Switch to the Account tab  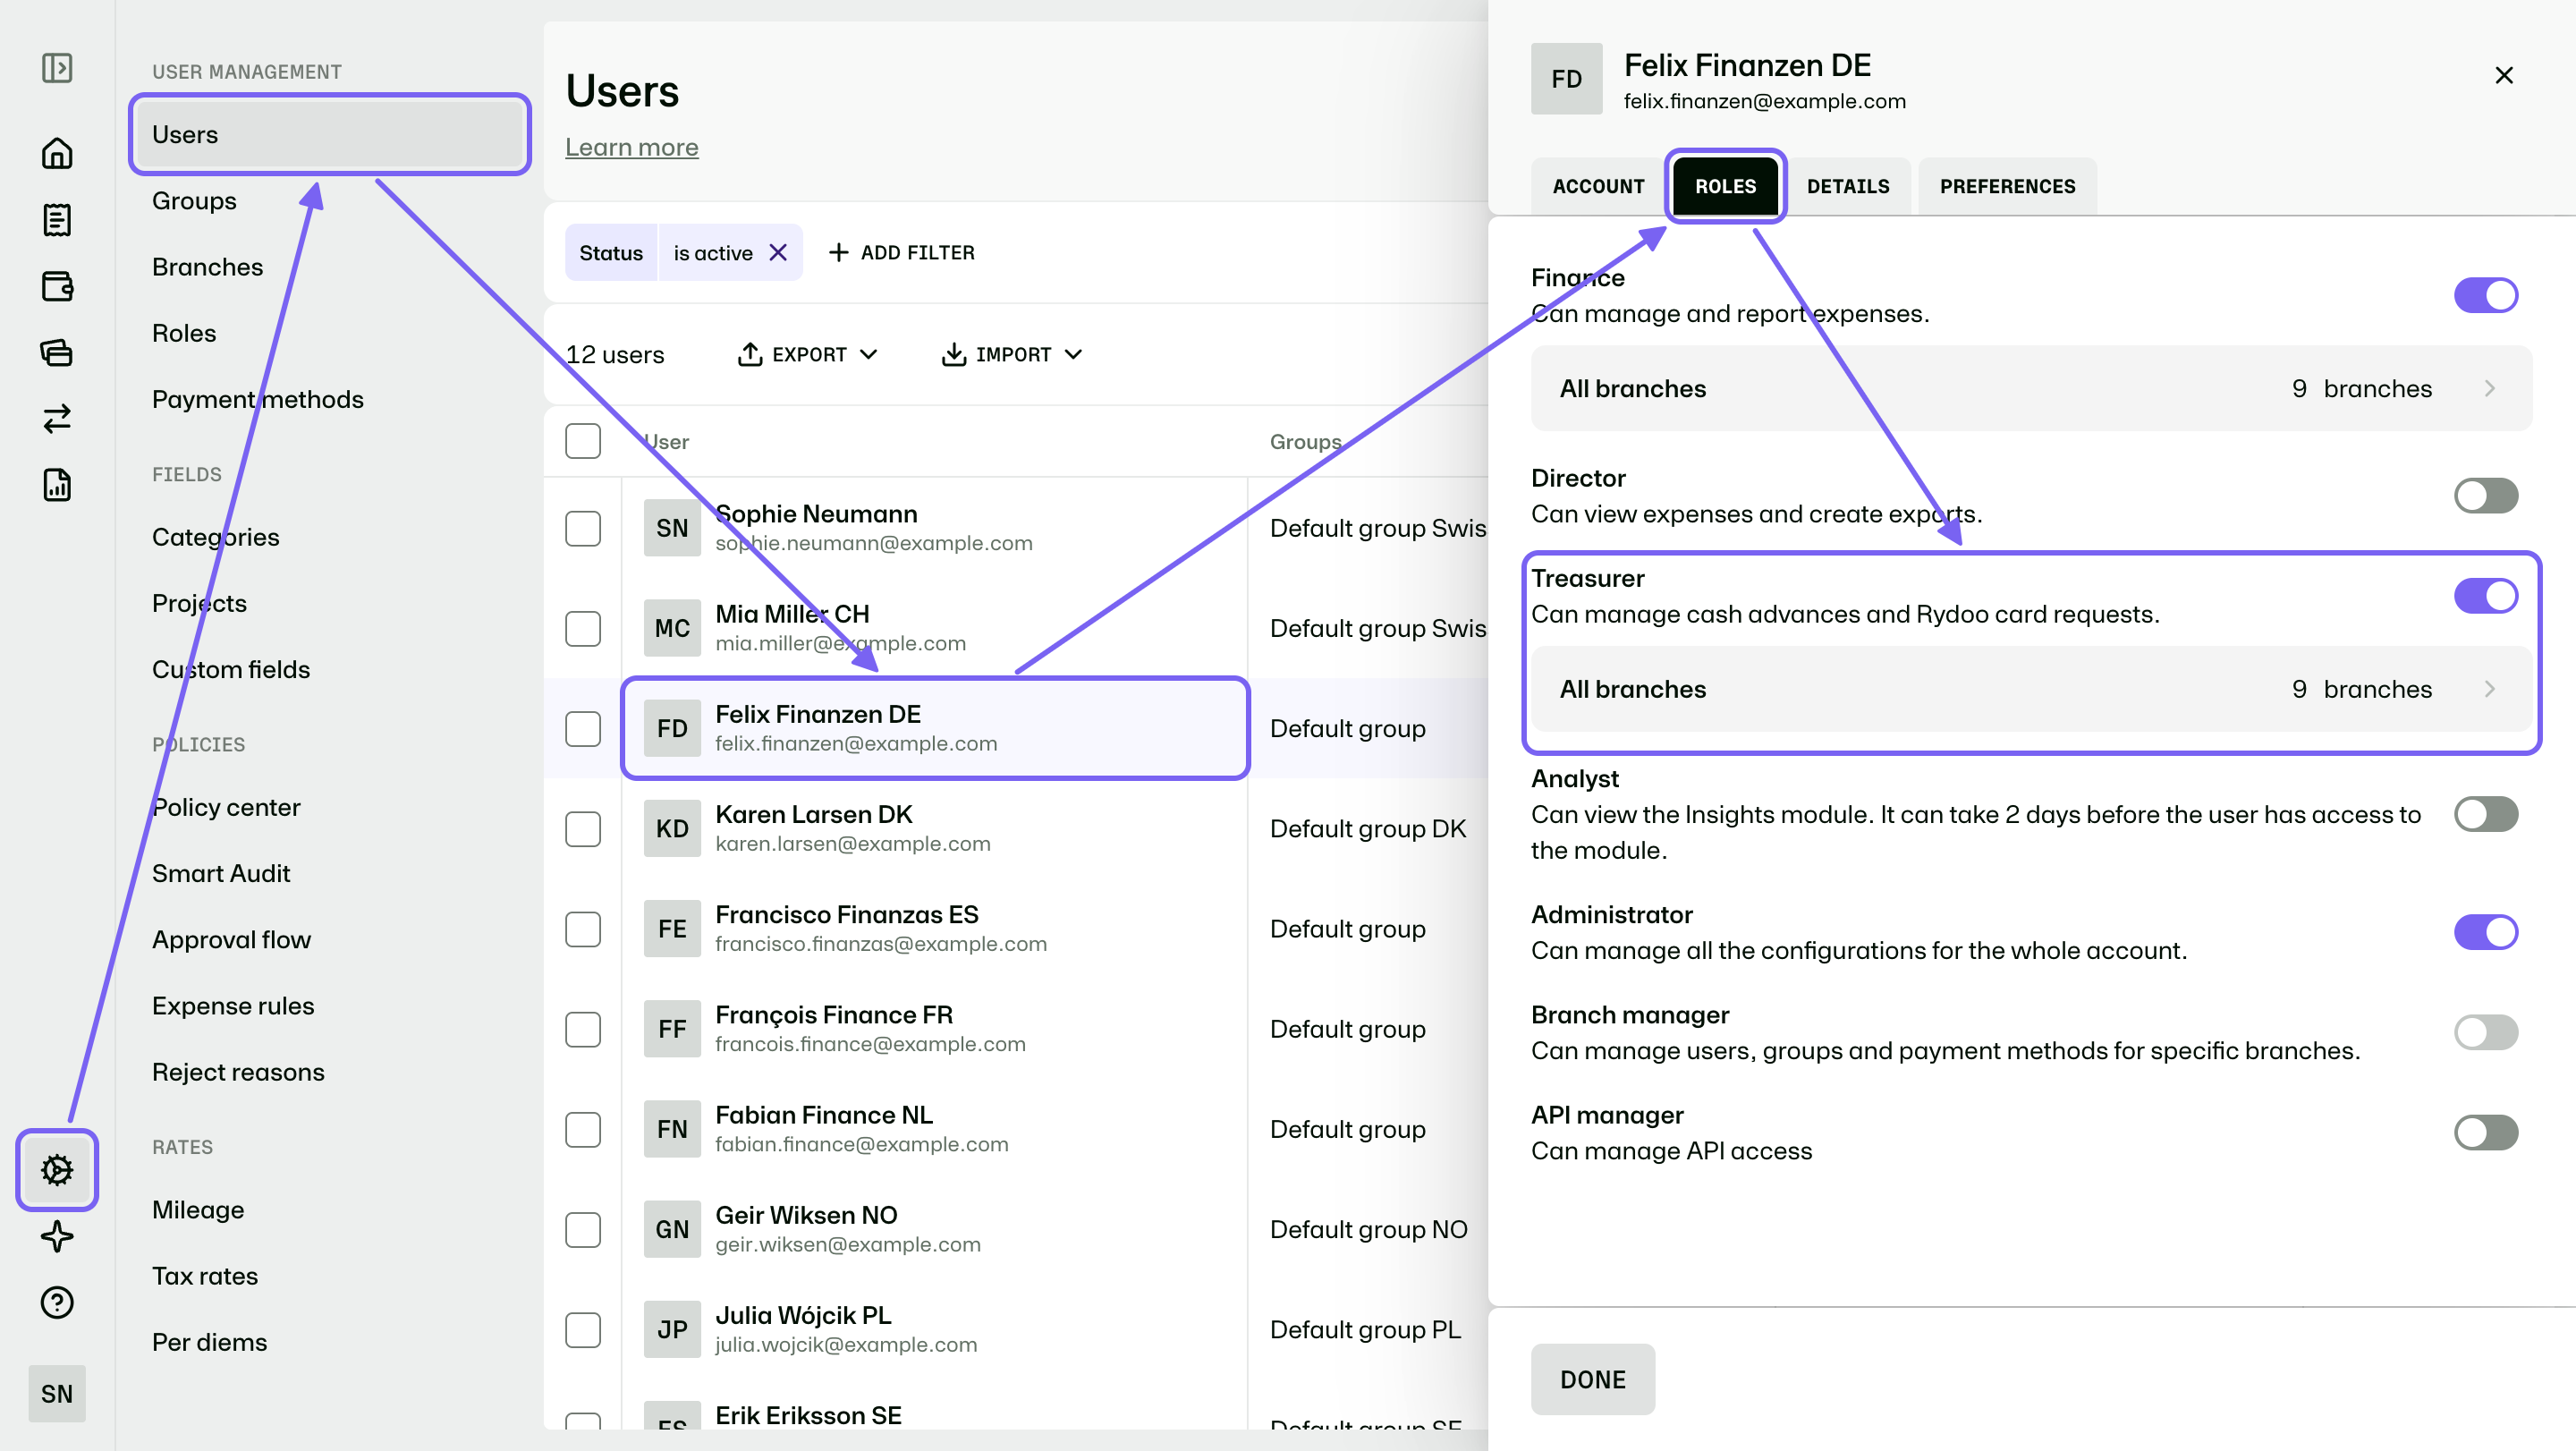pyautogui.click(x=1598, y=186)
